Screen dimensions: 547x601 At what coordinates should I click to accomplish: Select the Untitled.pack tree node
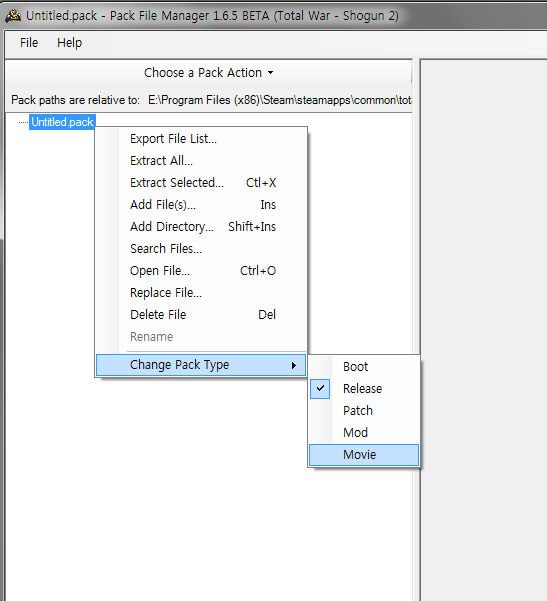tap(62, 122)
